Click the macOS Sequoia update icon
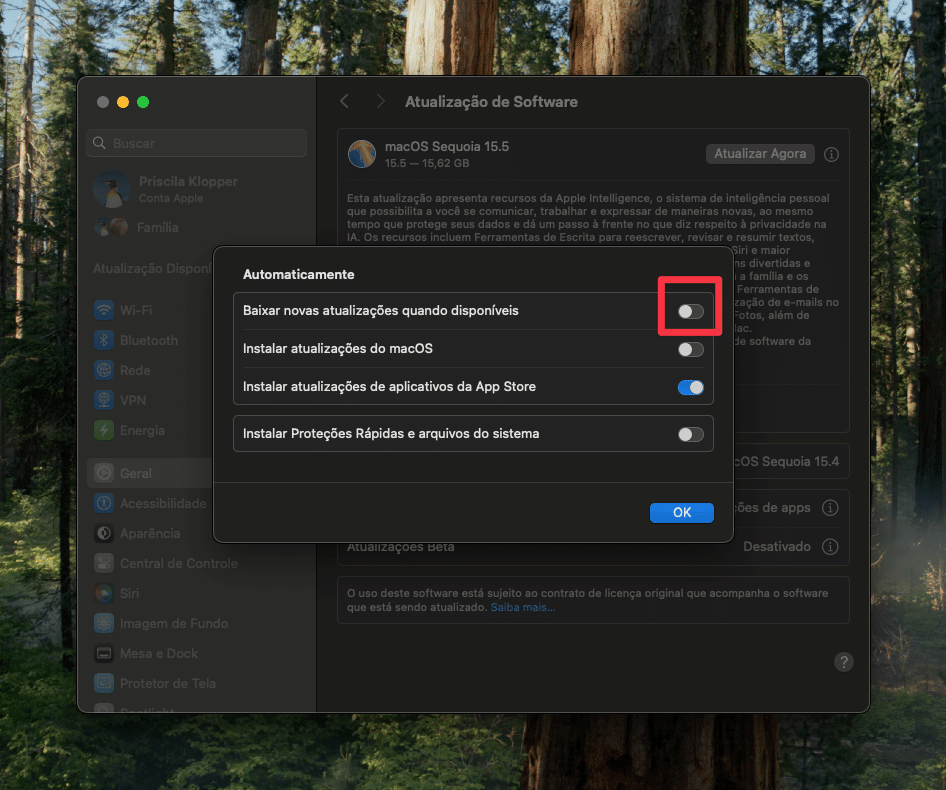 coord(362,154)
